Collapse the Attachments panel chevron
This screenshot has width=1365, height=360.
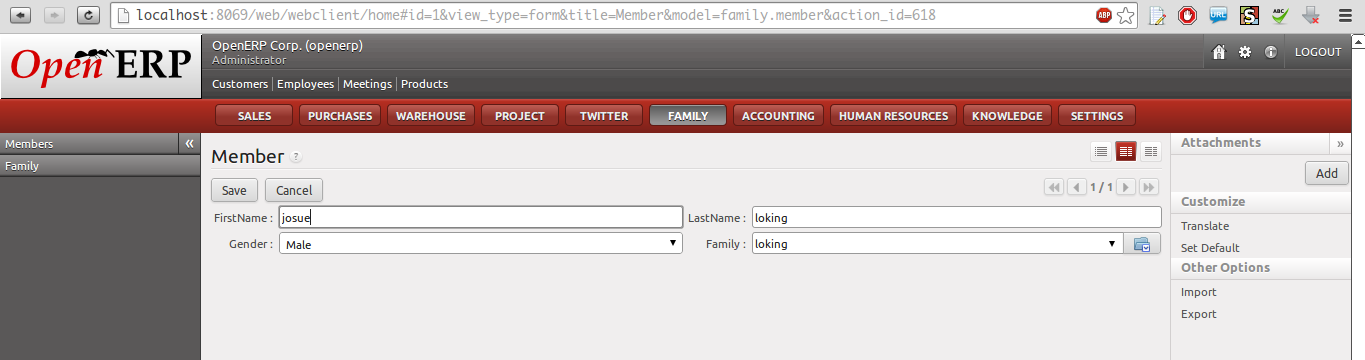pos(1341,144)
